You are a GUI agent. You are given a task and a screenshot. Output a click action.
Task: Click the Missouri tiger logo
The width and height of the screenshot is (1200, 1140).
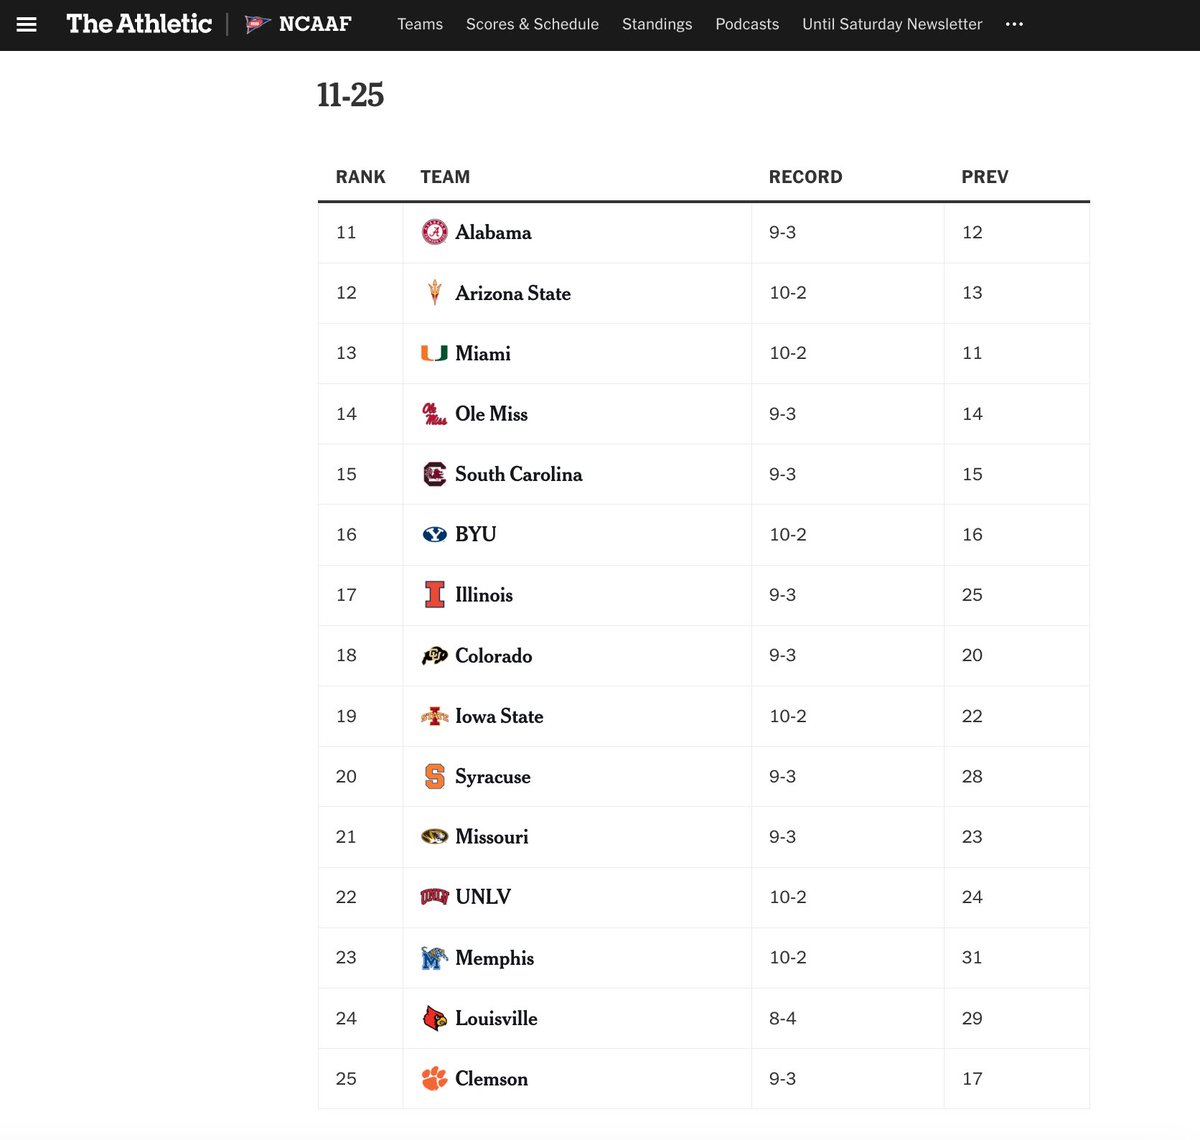point(433,836)
